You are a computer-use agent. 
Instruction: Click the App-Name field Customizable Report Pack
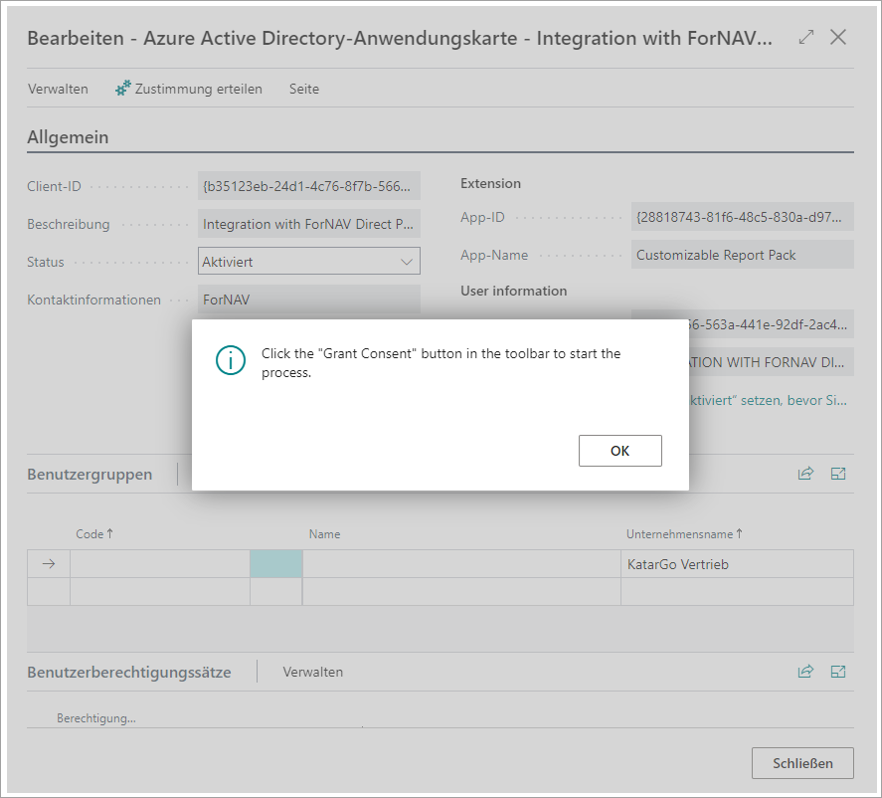coord(742,255)
